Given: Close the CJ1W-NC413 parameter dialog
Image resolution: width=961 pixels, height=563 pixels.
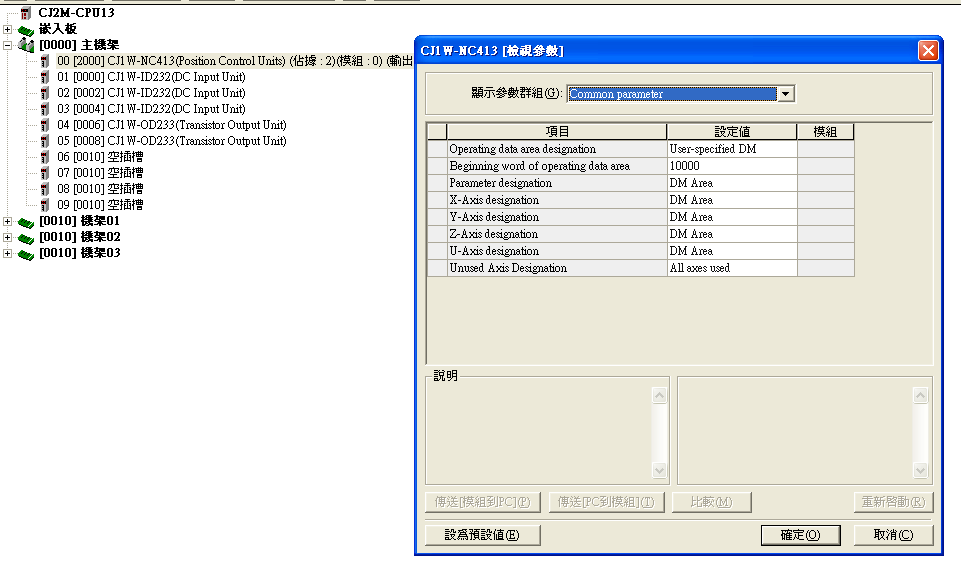Looking at the screenshot, I should pos(927,51).
